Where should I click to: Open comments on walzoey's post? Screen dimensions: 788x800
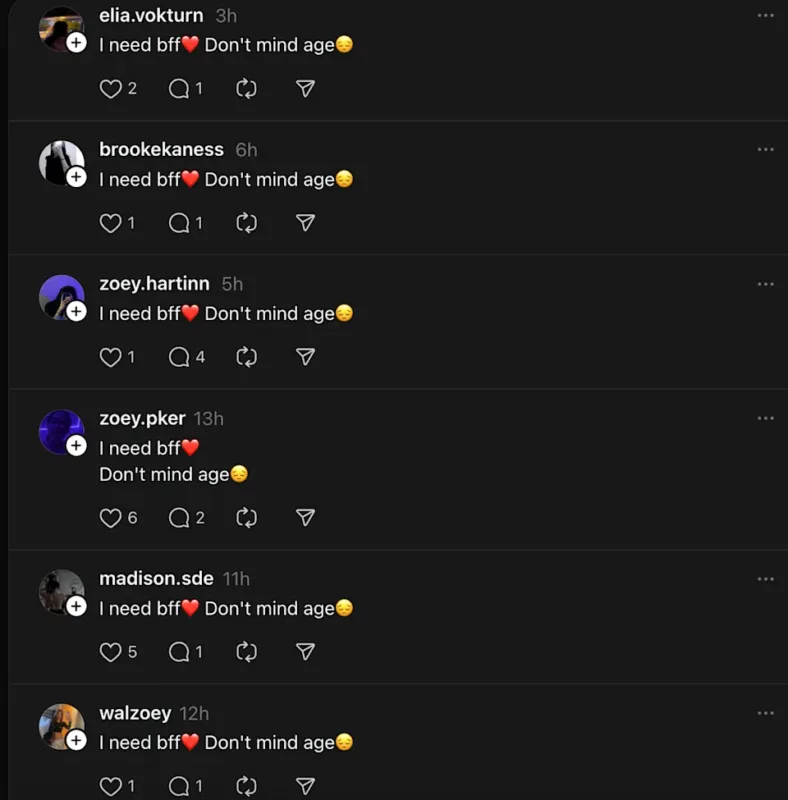click(181, 786)
